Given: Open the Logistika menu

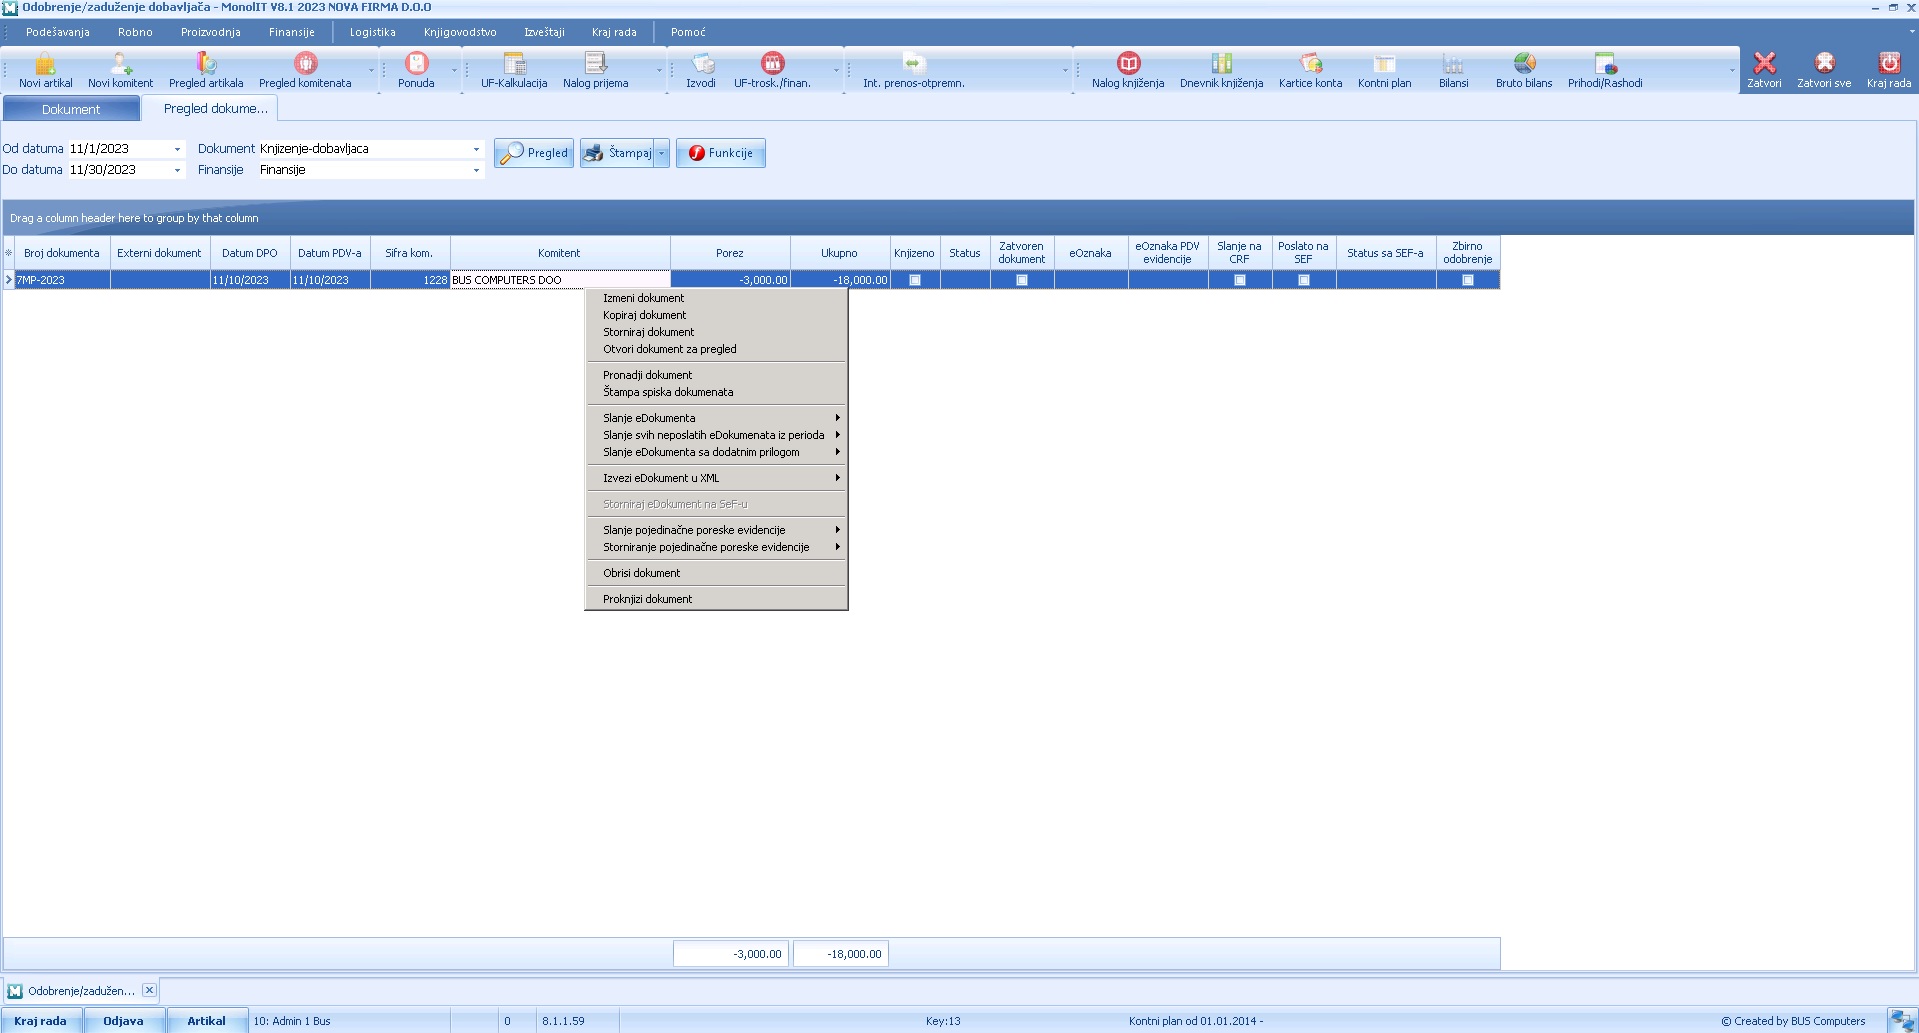Looking at the screenshot, I should 372,32.
